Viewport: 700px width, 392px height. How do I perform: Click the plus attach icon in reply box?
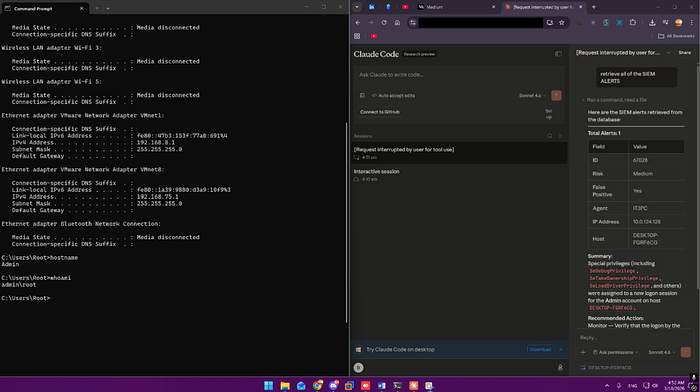tap(583, 352)
